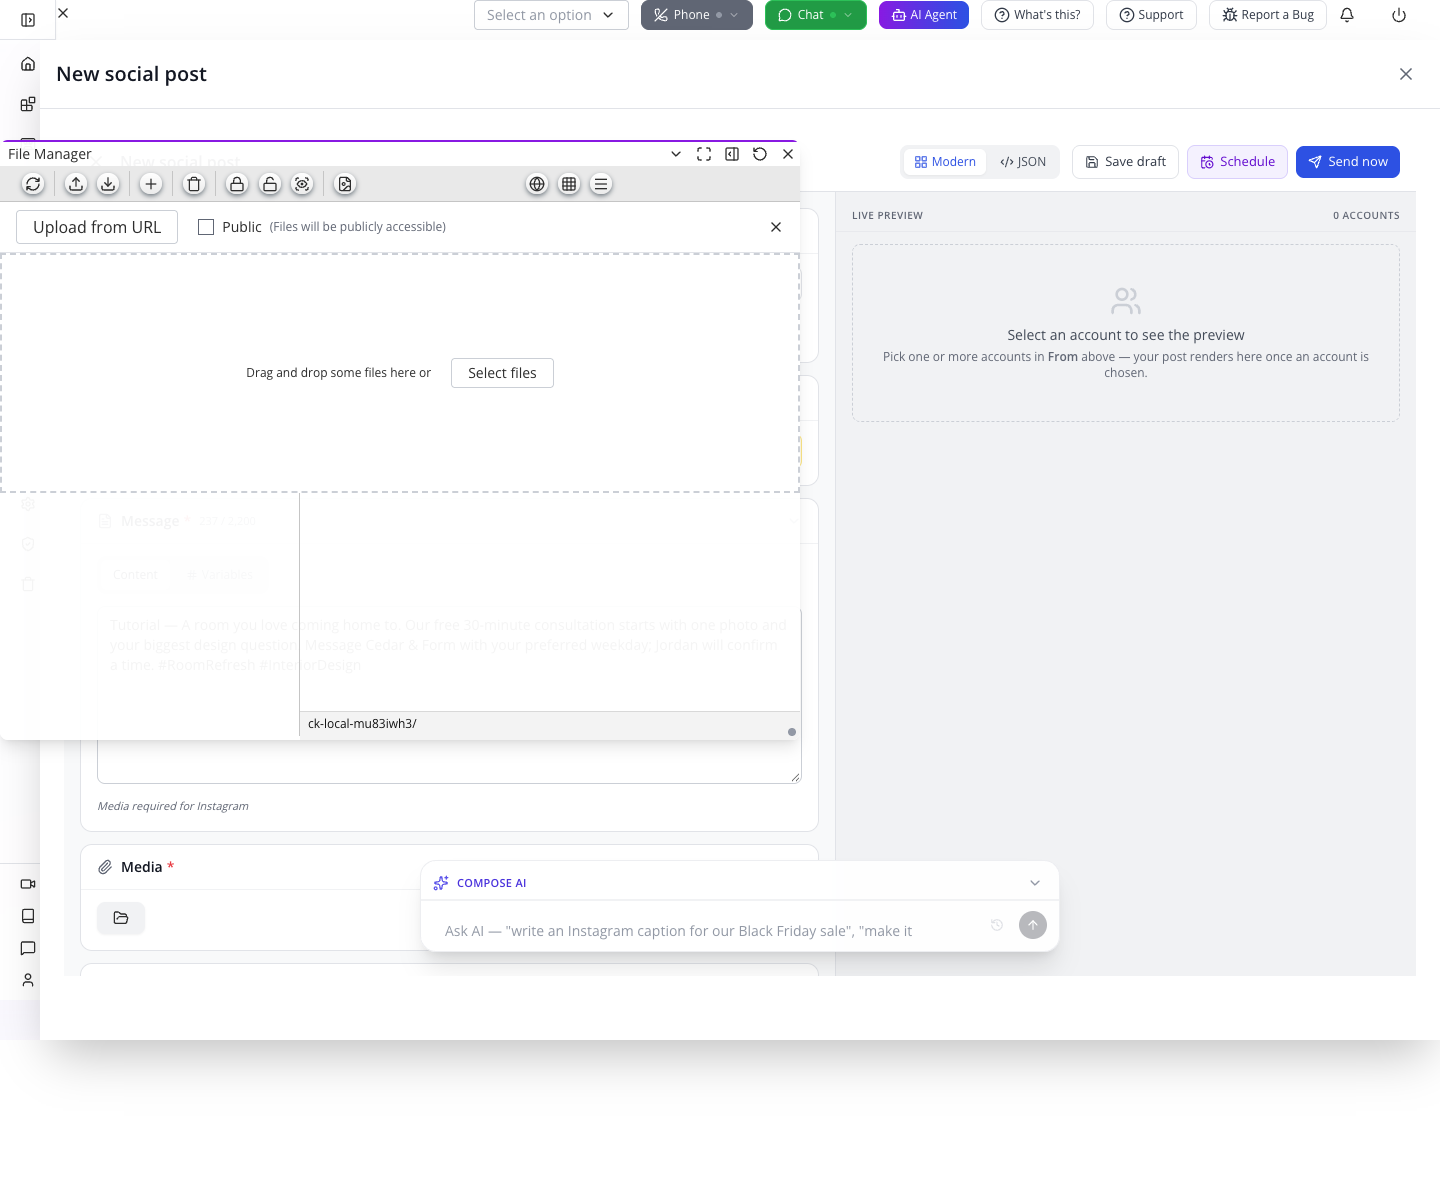Switch to the JSON editor tab
1440x1200 pixels.
pos(1023,162)
